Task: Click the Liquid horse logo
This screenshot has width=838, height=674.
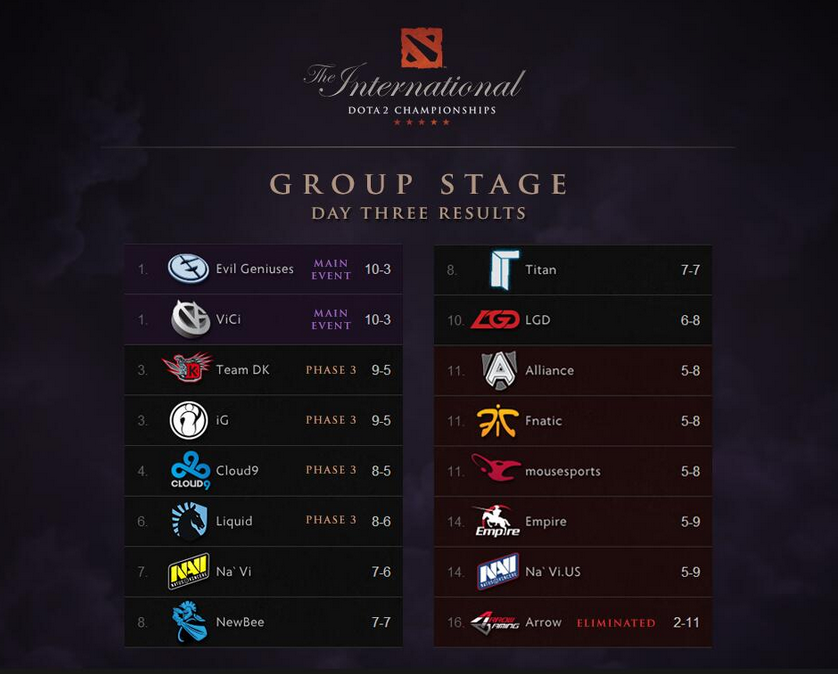Action: point(189,521)
